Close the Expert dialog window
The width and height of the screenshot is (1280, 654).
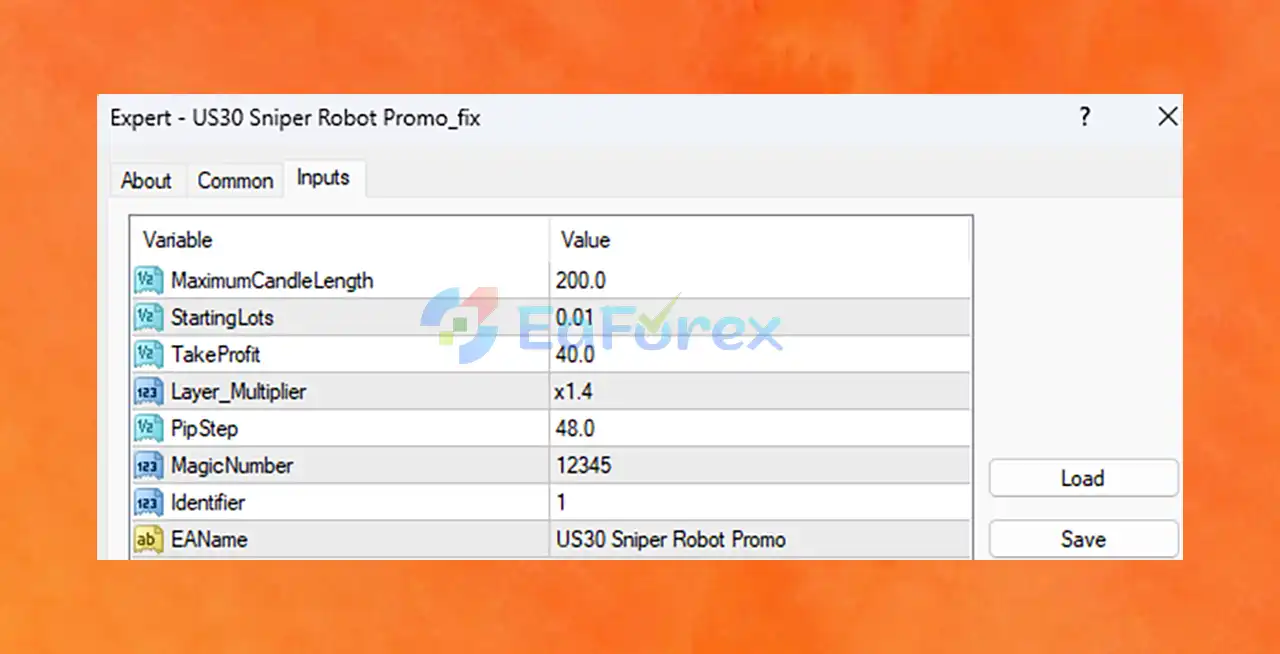click(1167, 117)
